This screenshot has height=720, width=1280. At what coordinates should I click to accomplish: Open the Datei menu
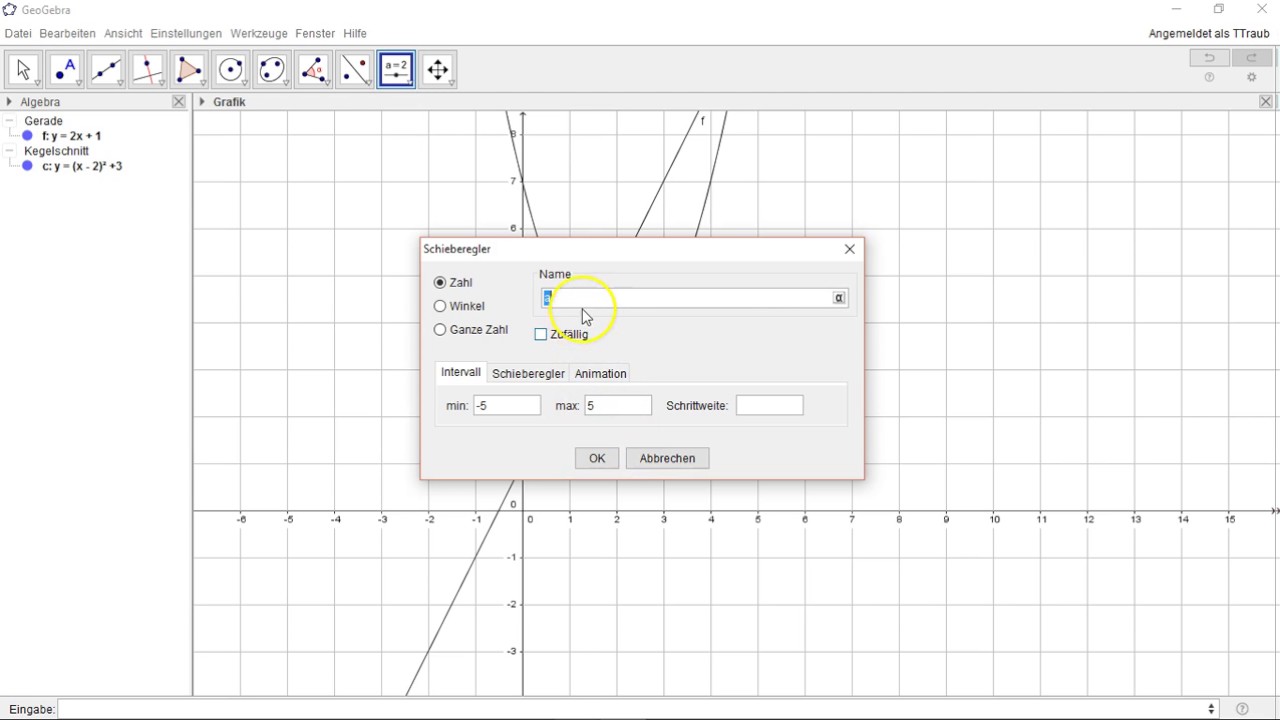(x=18, y=34)
